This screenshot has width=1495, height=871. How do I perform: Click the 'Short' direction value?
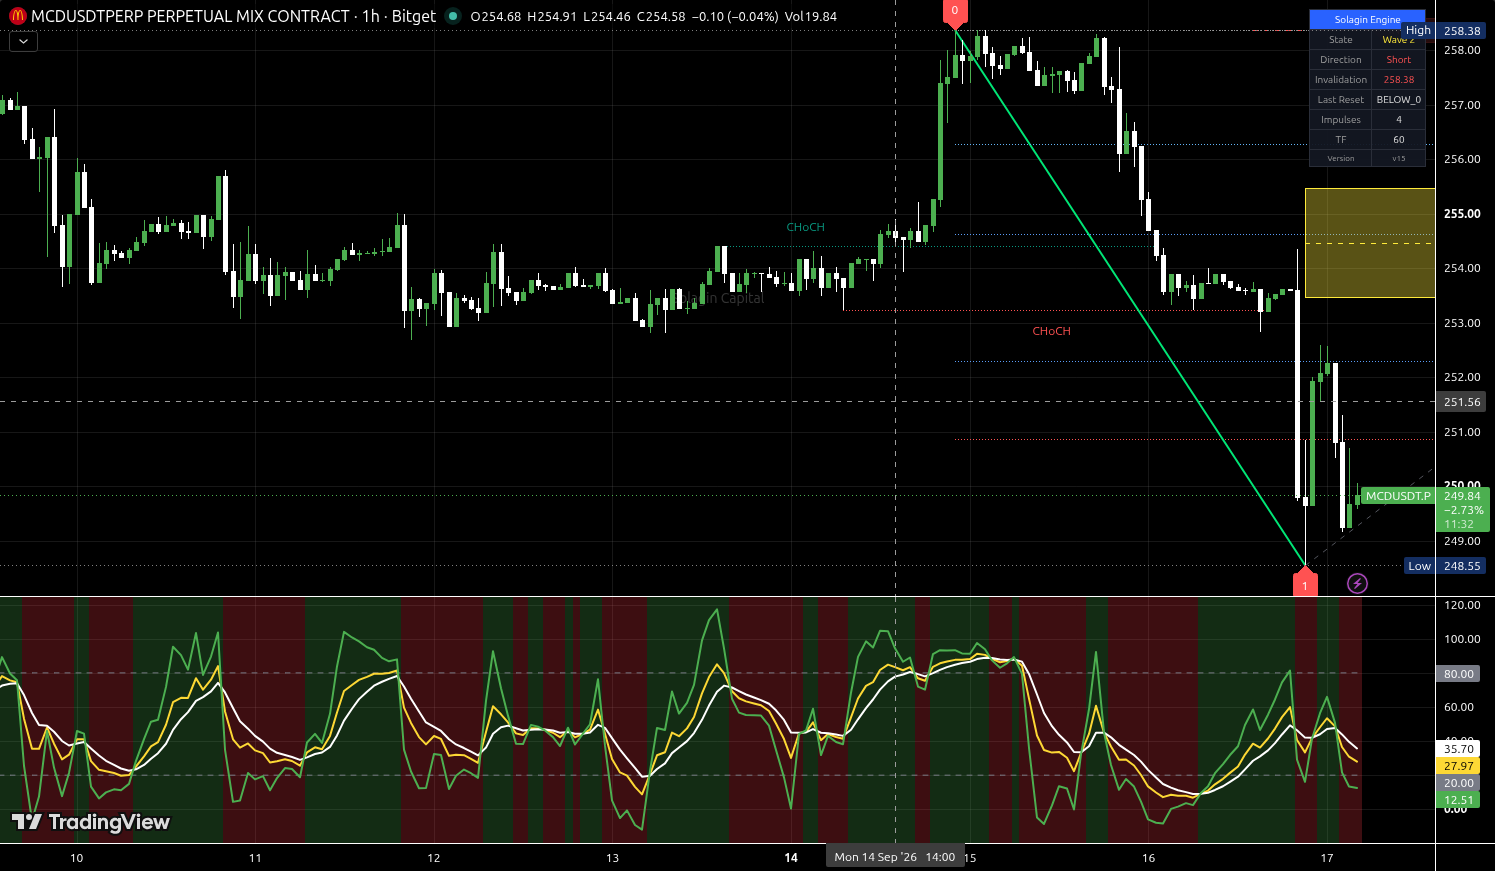point(1398,60)
